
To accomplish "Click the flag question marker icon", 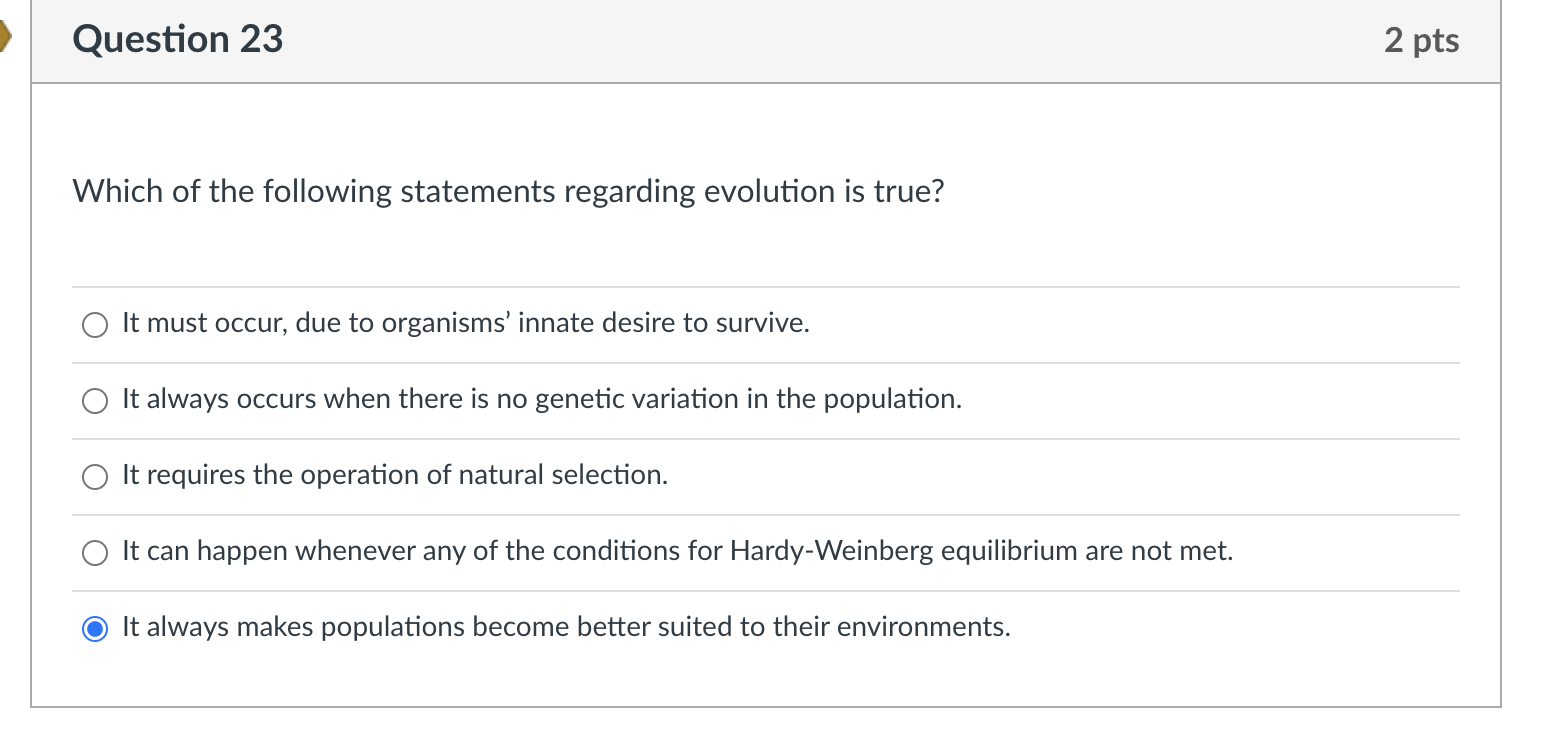I will 5,40.
